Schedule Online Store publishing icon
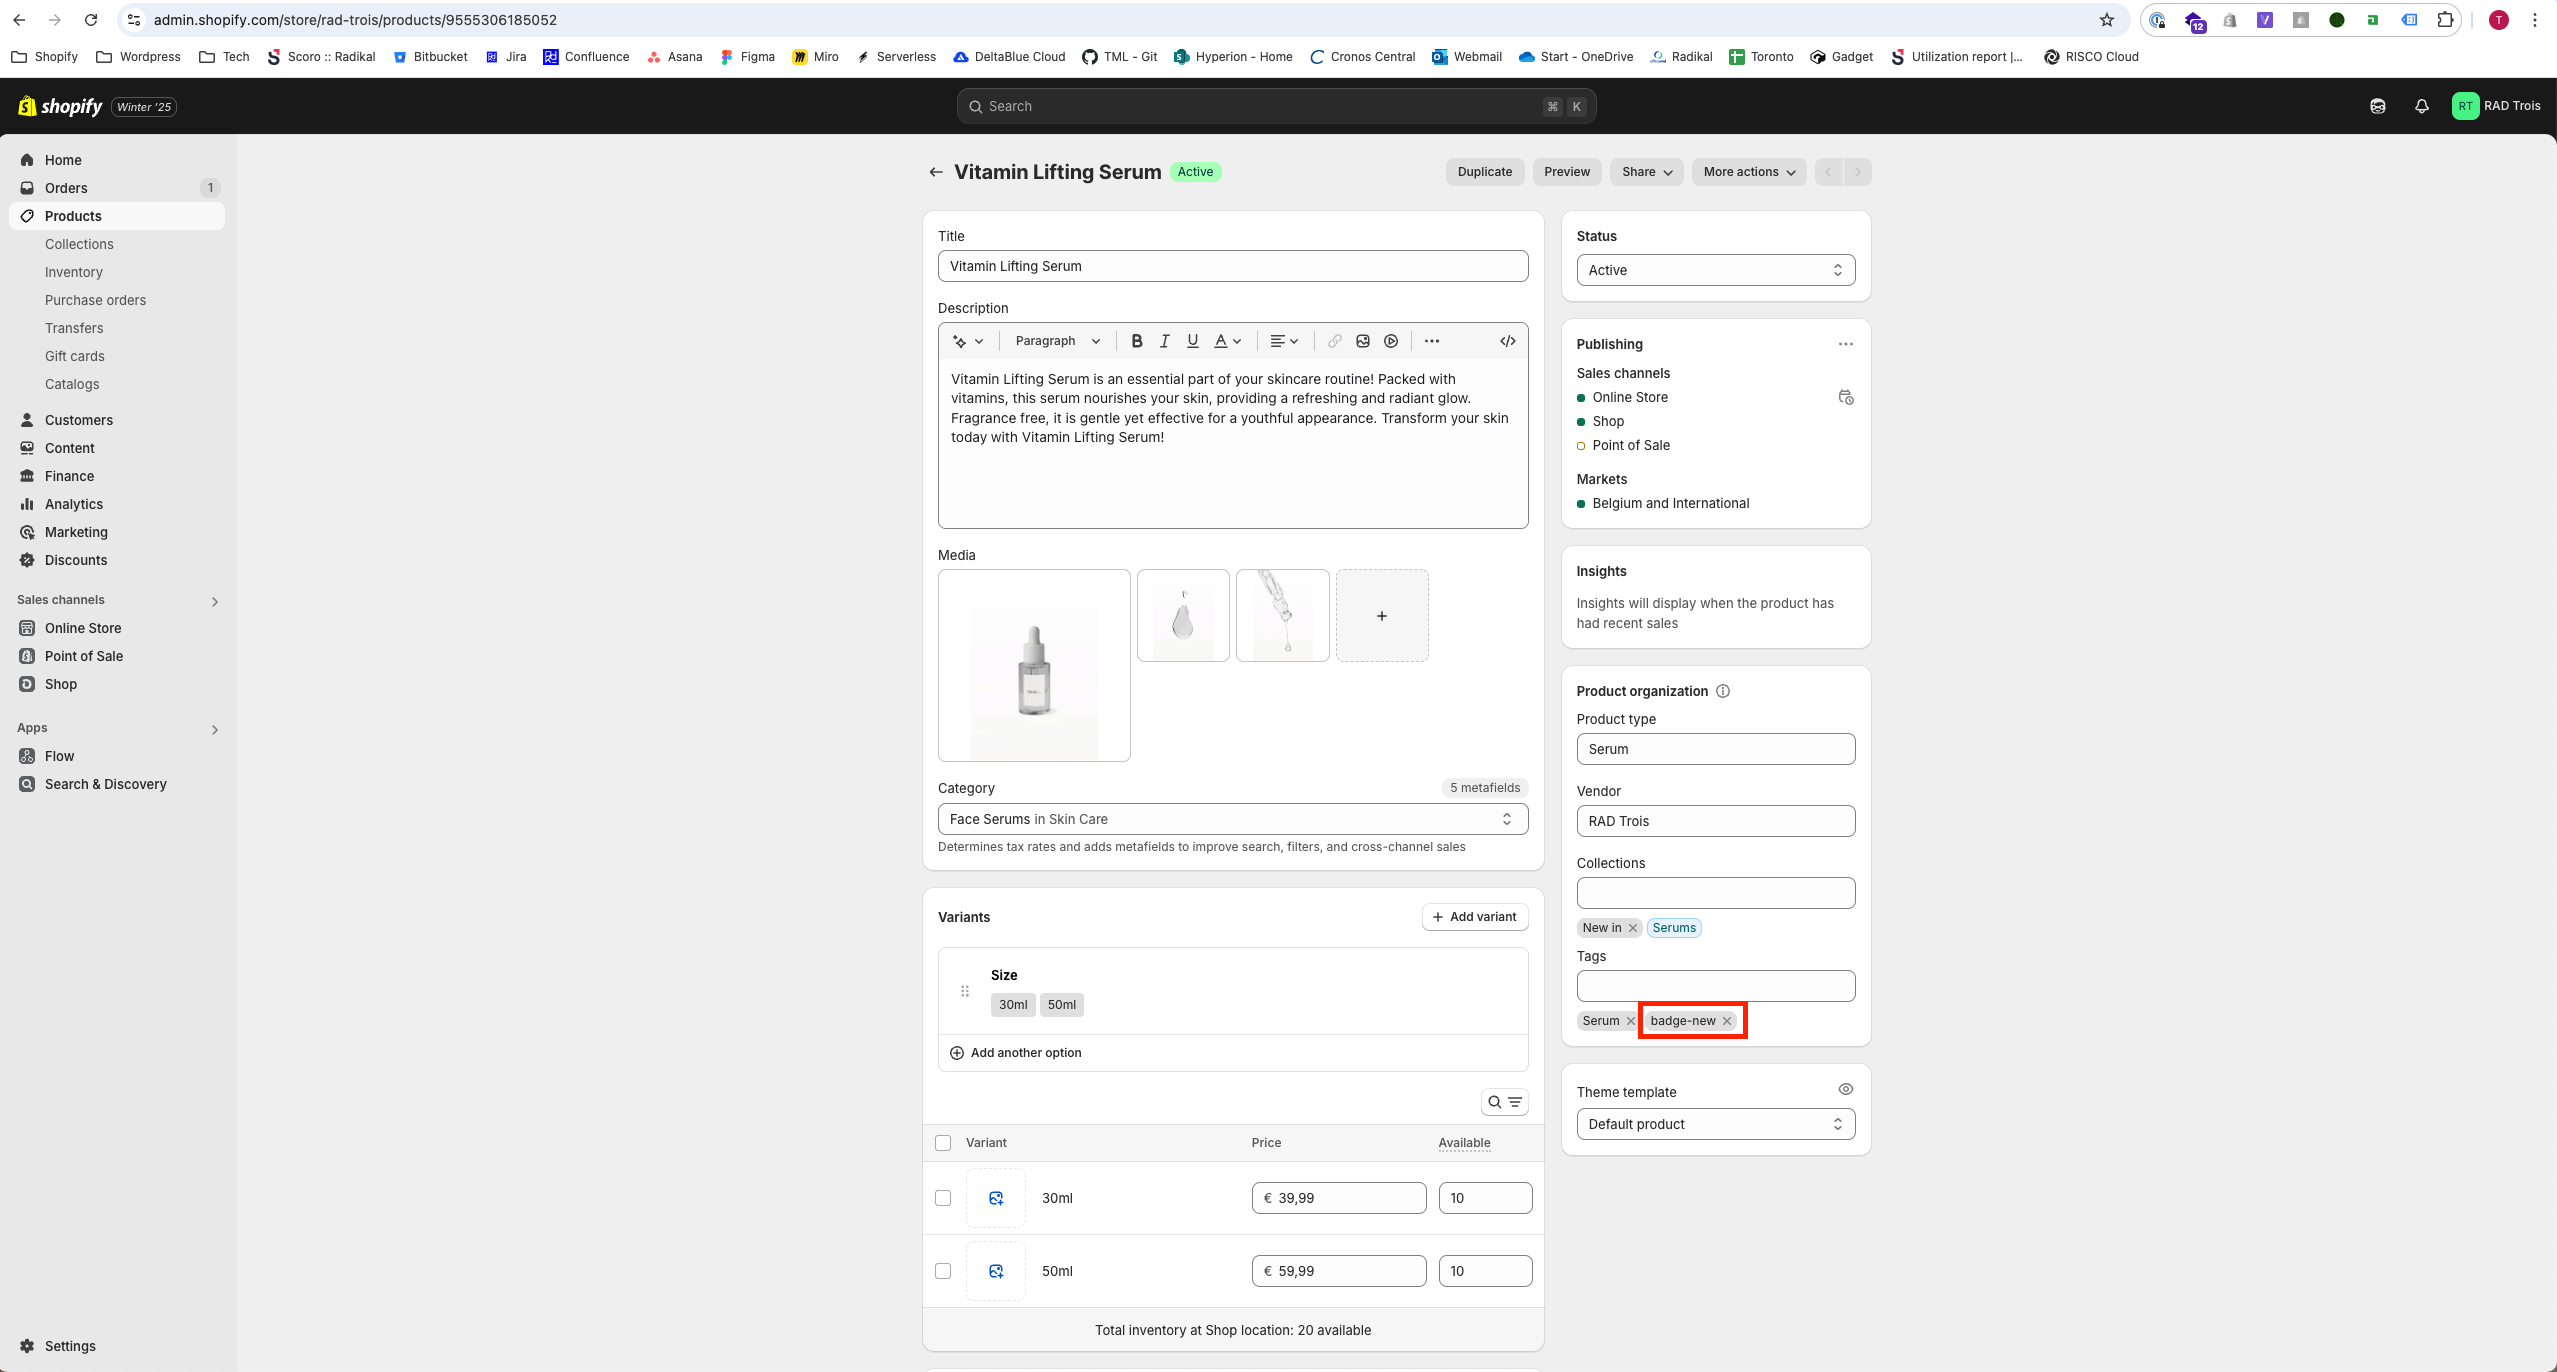Screen dimensions: 2557x1372 coord(1845,397)
